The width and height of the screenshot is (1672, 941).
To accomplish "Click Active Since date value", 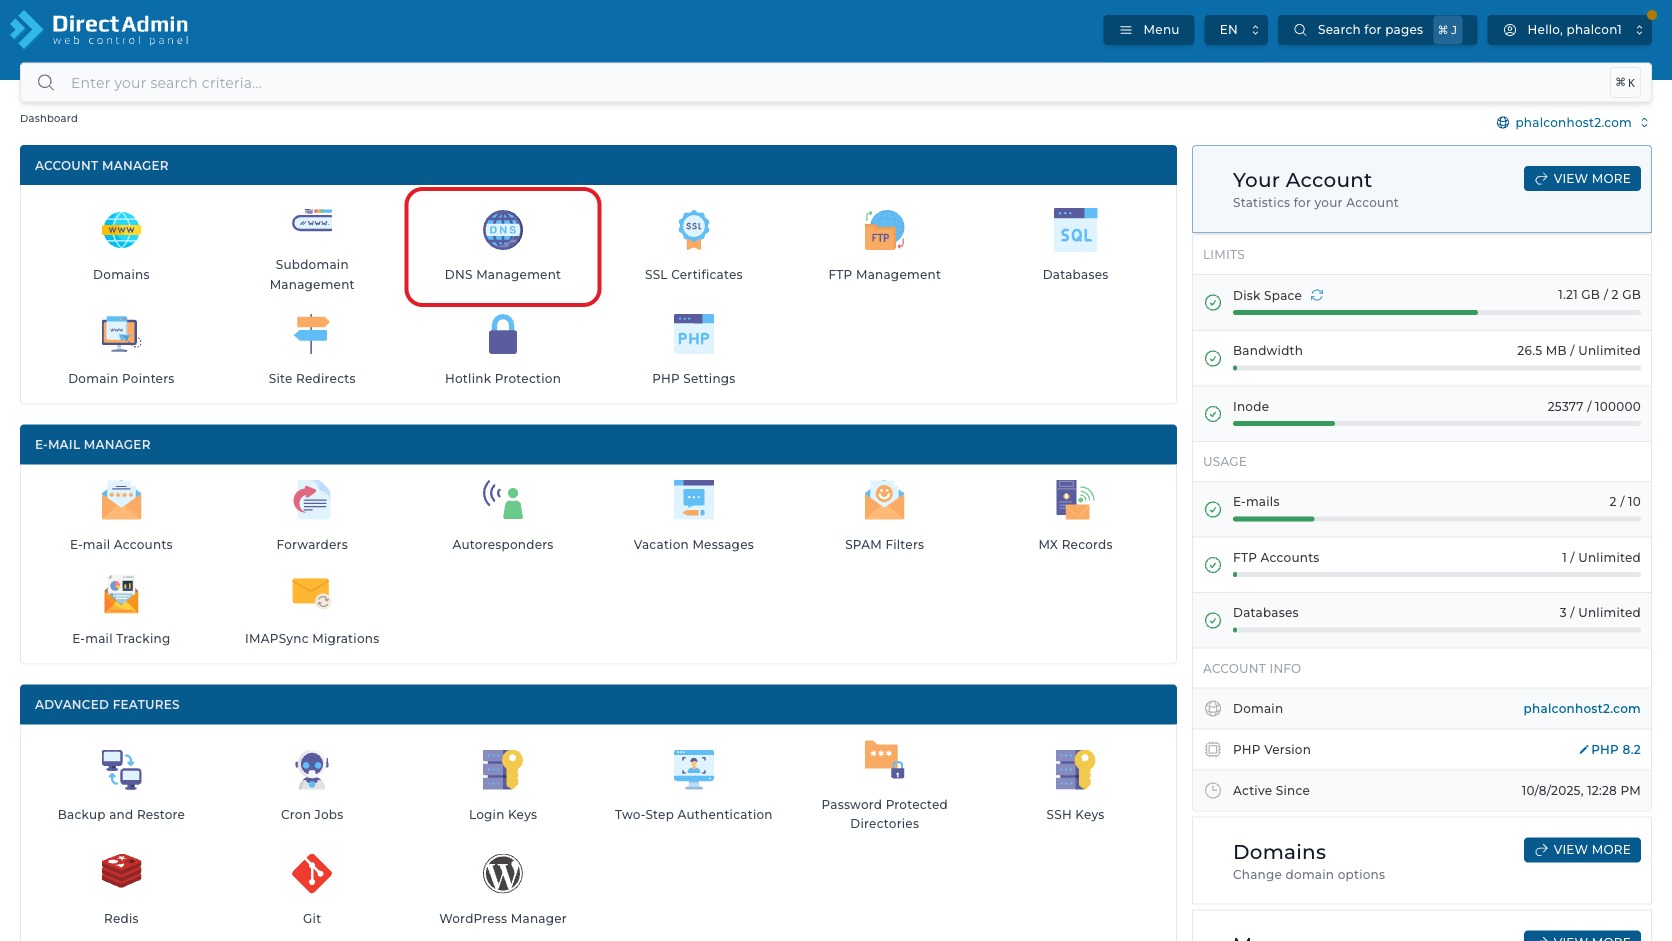I will tap(1581, 791).
